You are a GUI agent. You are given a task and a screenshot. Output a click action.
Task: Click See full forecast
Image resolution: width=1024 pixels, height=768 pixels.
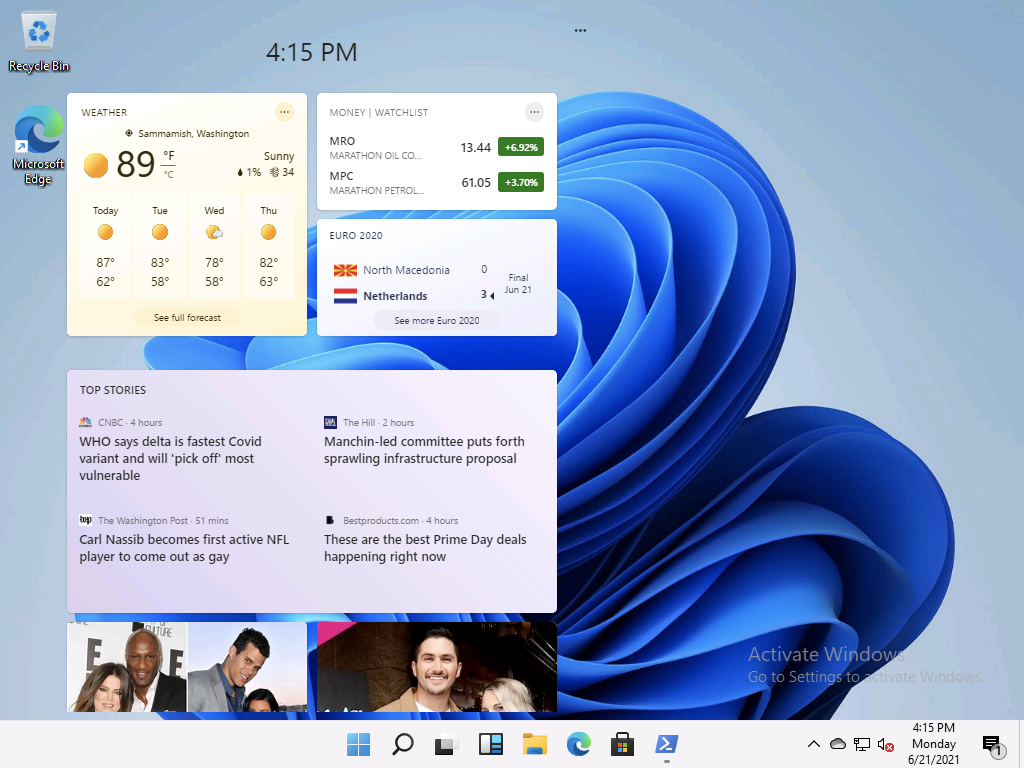pos(186,316)
